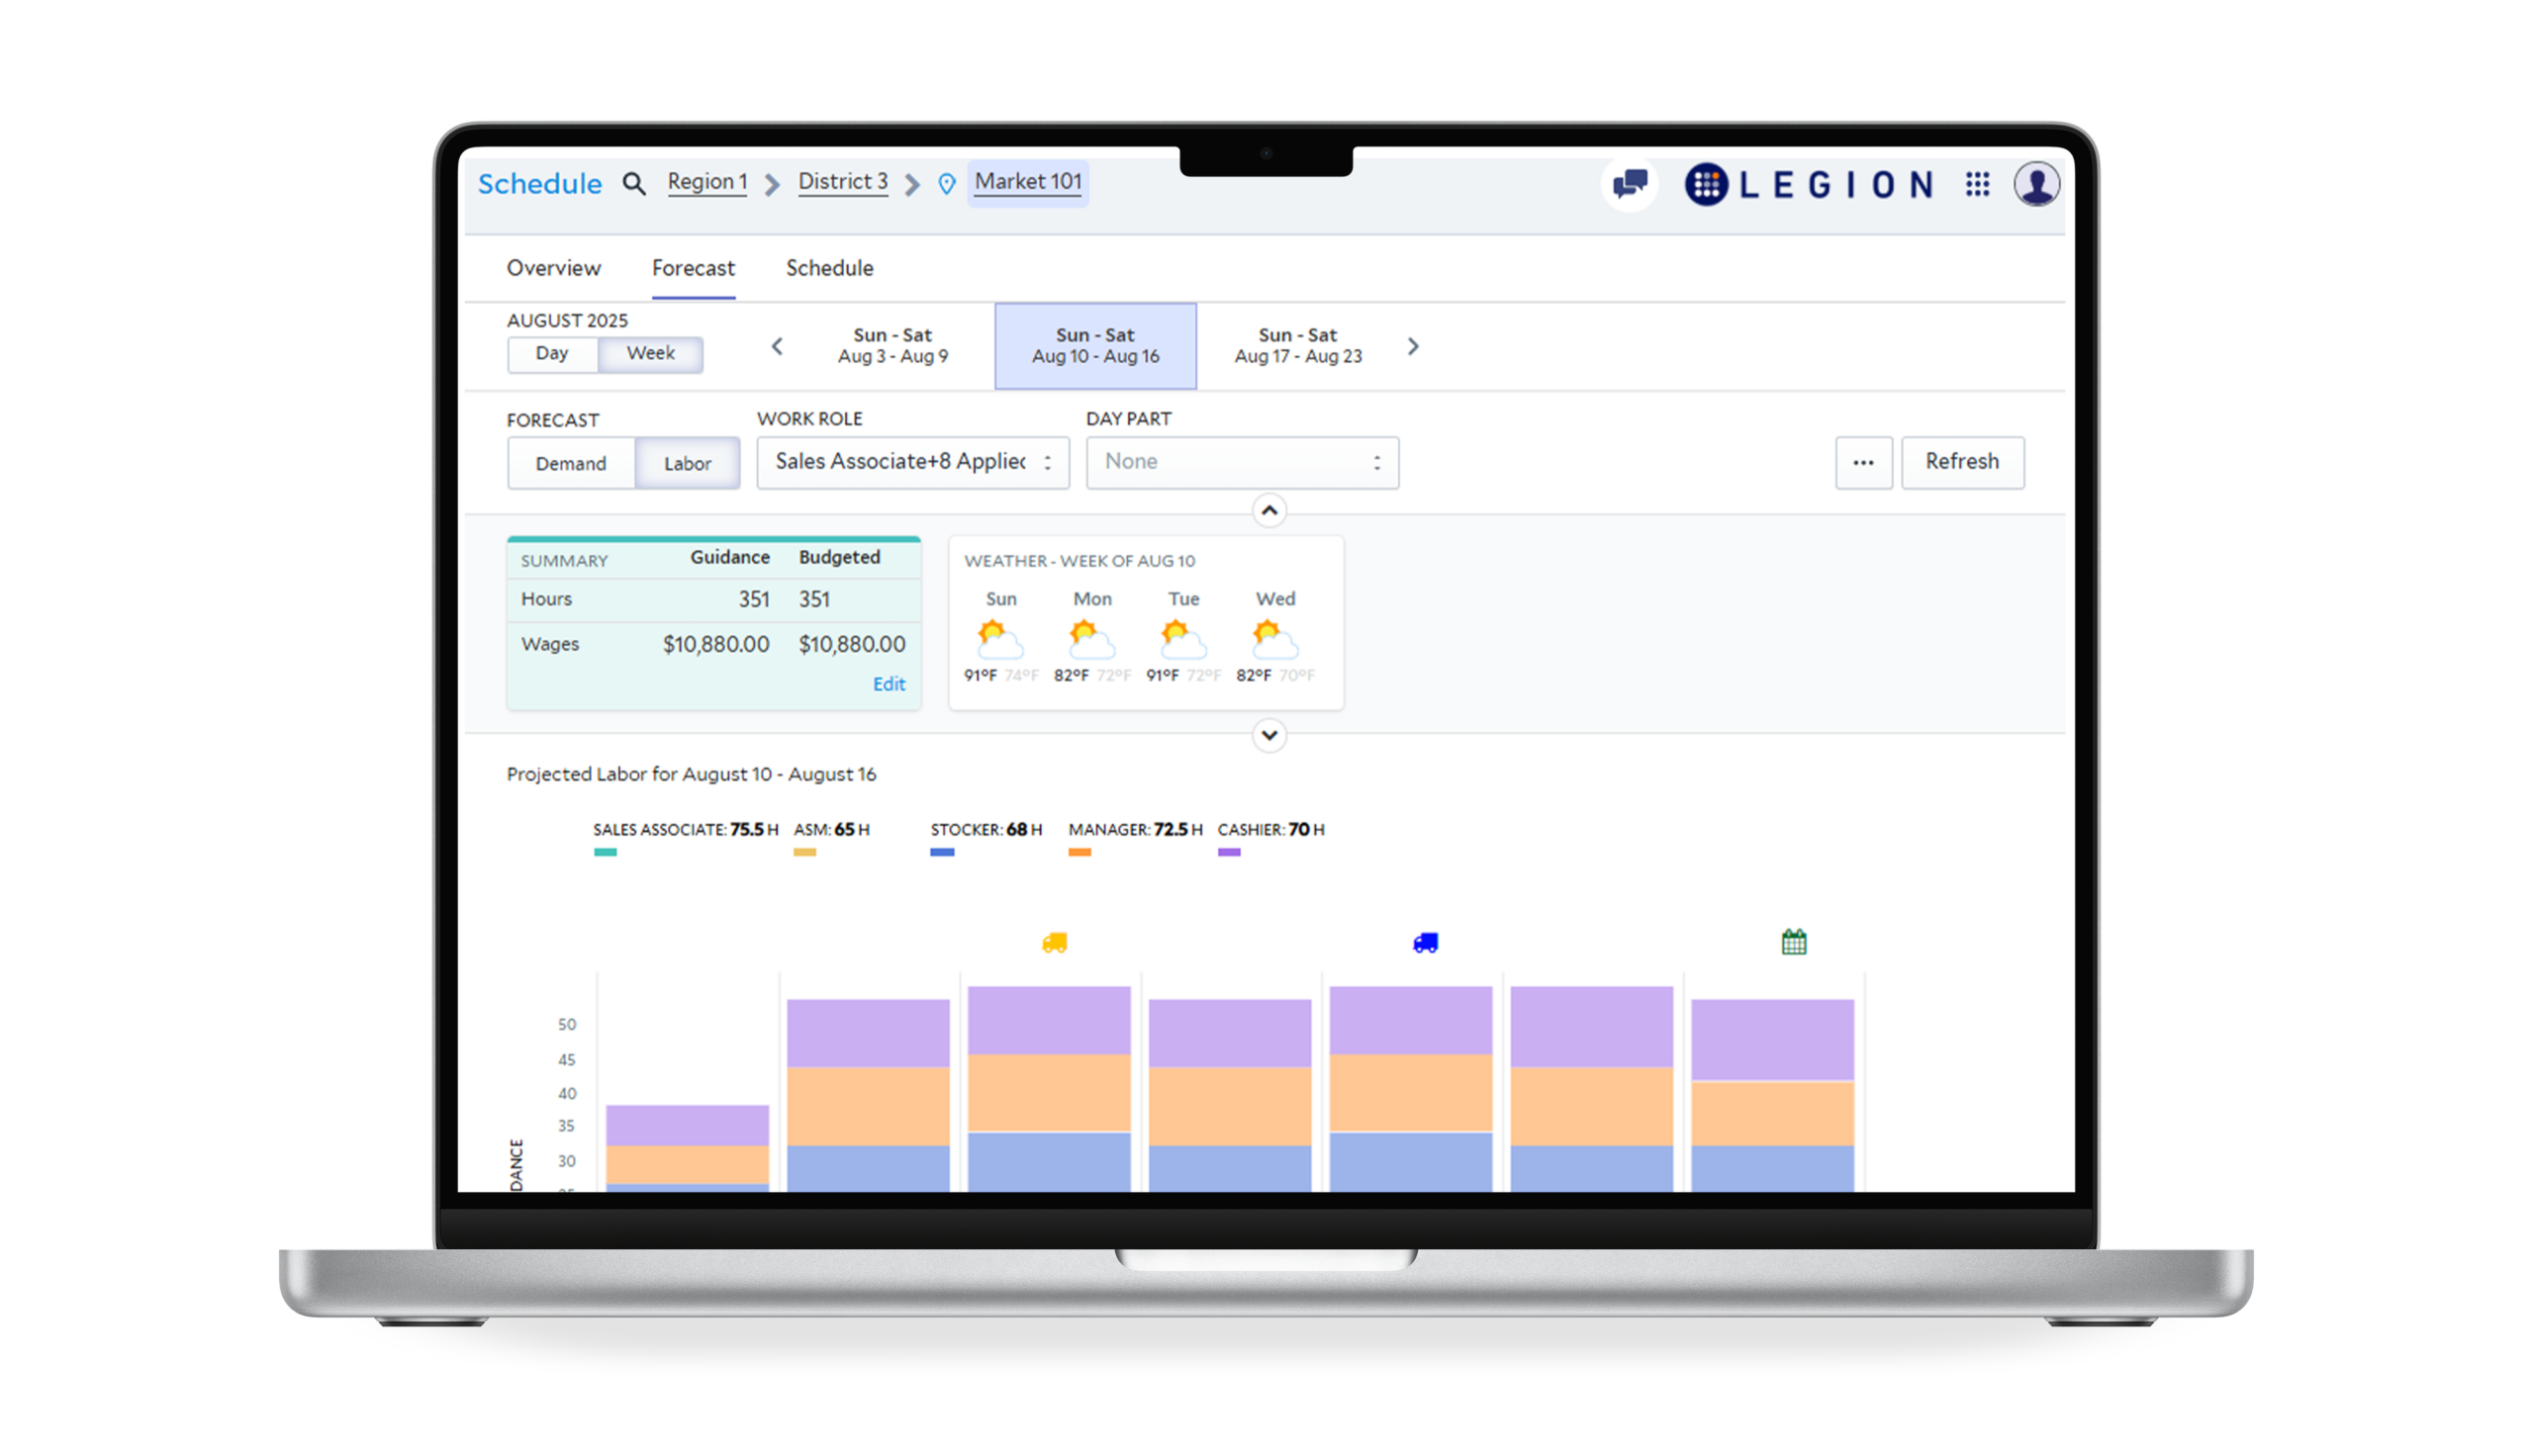2533x1456 pixels.
Task: Open the Work Role dropdown
Action: [912, 462]
